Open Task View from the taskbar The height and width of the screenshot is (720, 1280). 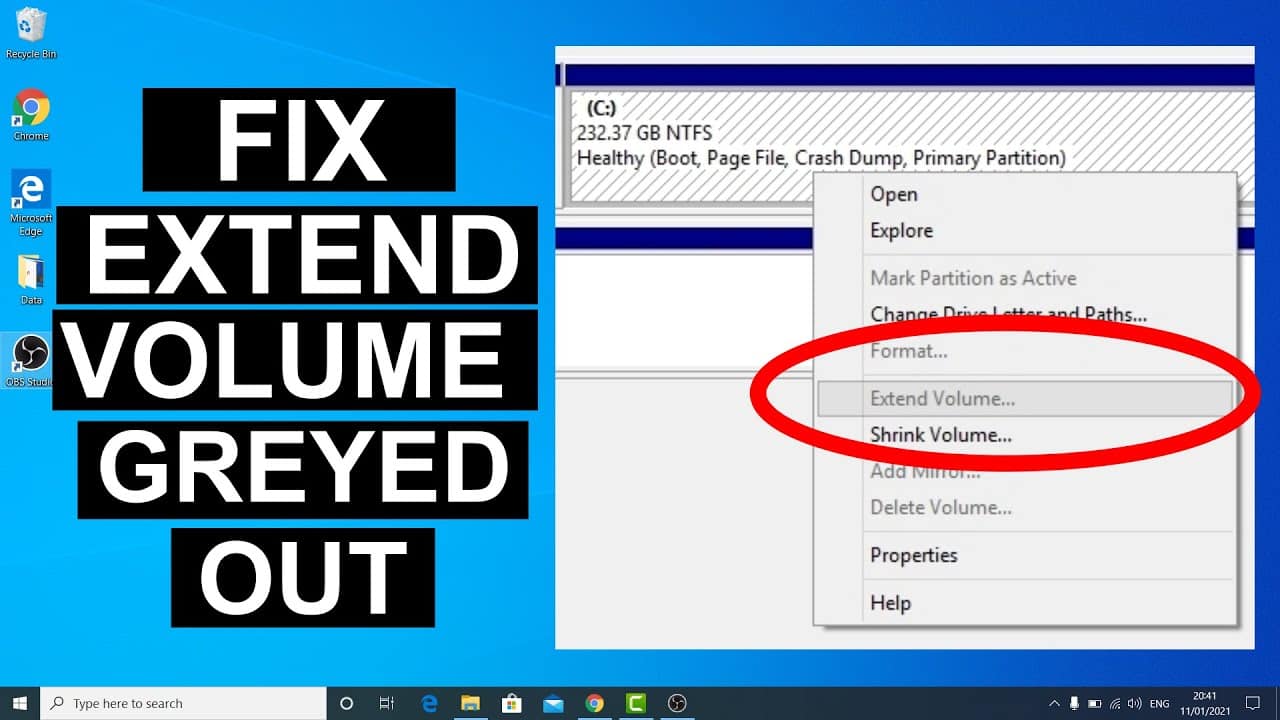click(387, 703)
